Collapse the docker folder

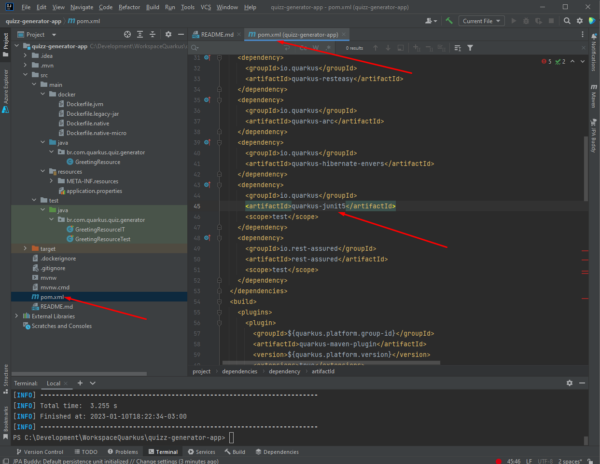[42, 94]
